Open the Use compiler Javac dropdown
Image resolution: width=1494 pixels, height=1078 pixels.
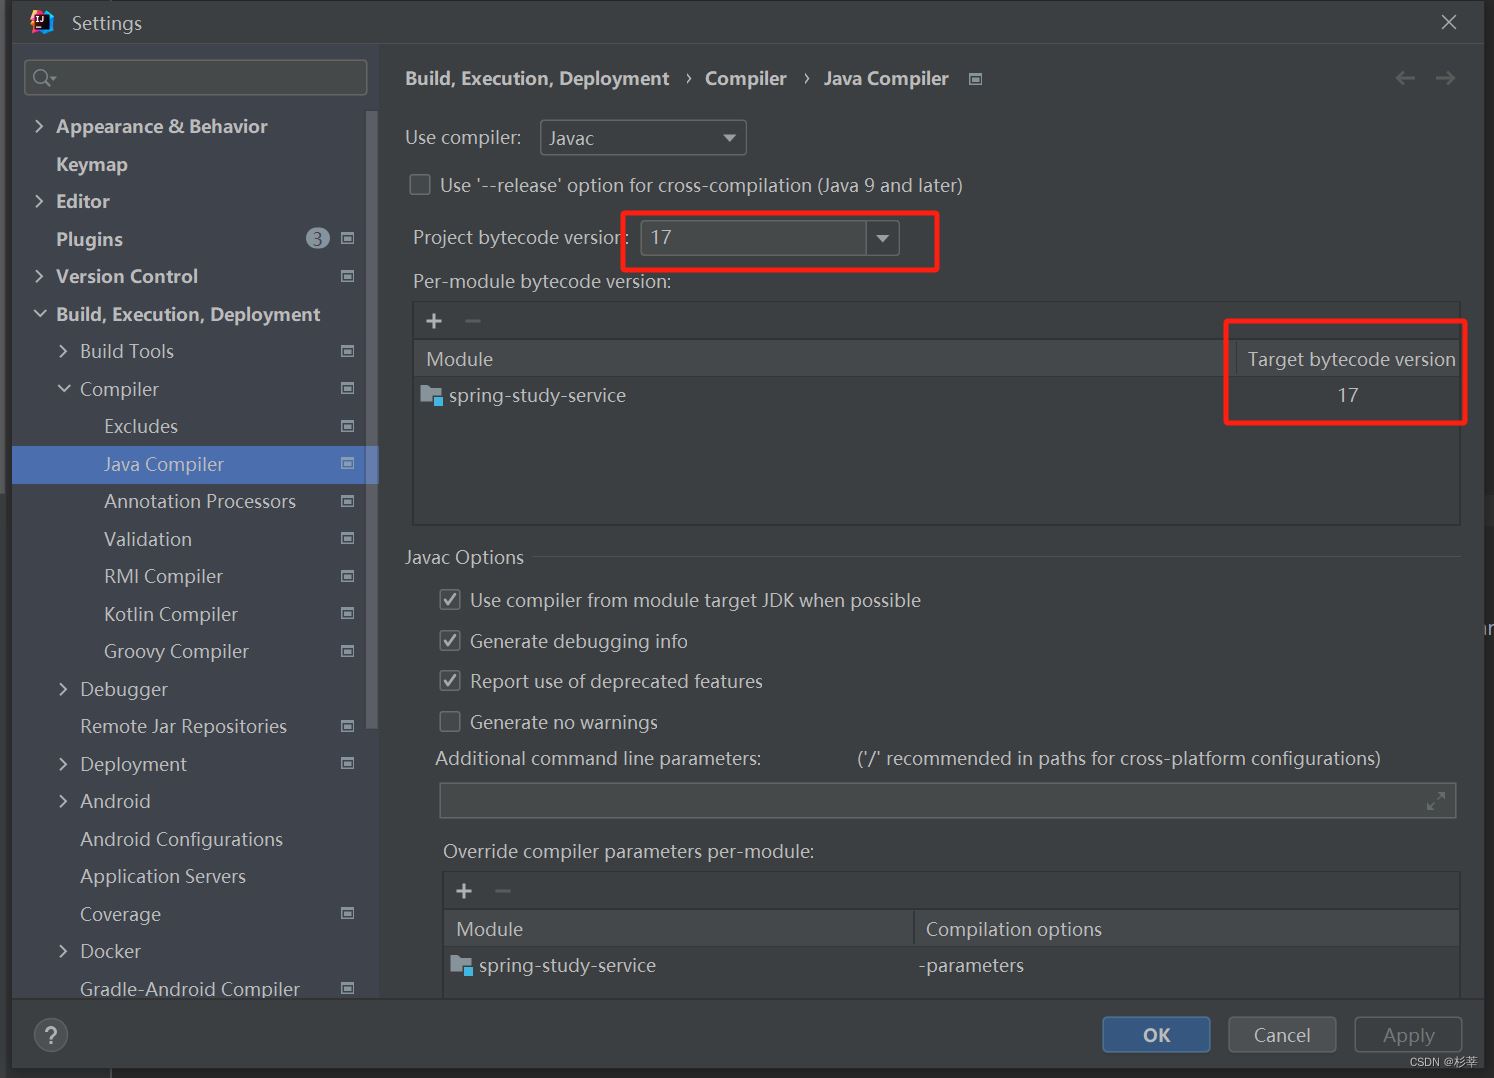(642, 138)
